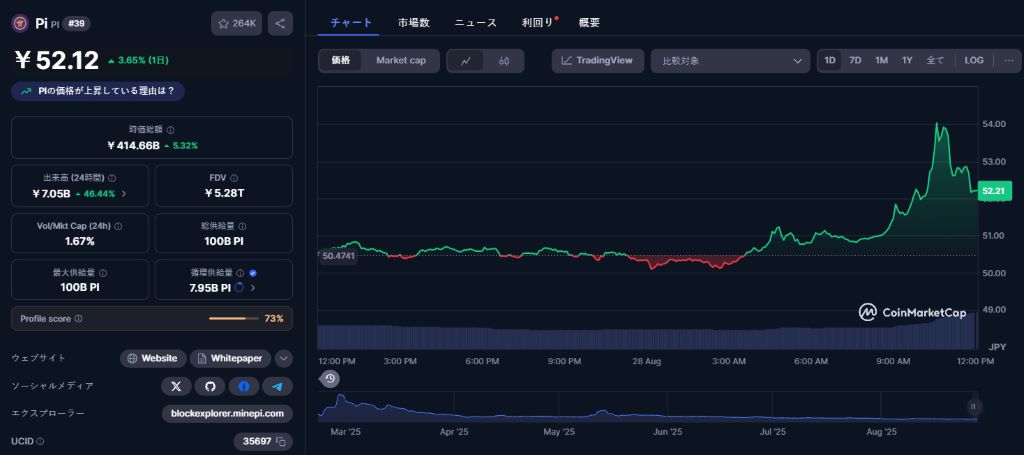The height and width of the screenshot is (455, 1024).
Task: Show info icon for 総供給量
Action: [x=242, y=226]
